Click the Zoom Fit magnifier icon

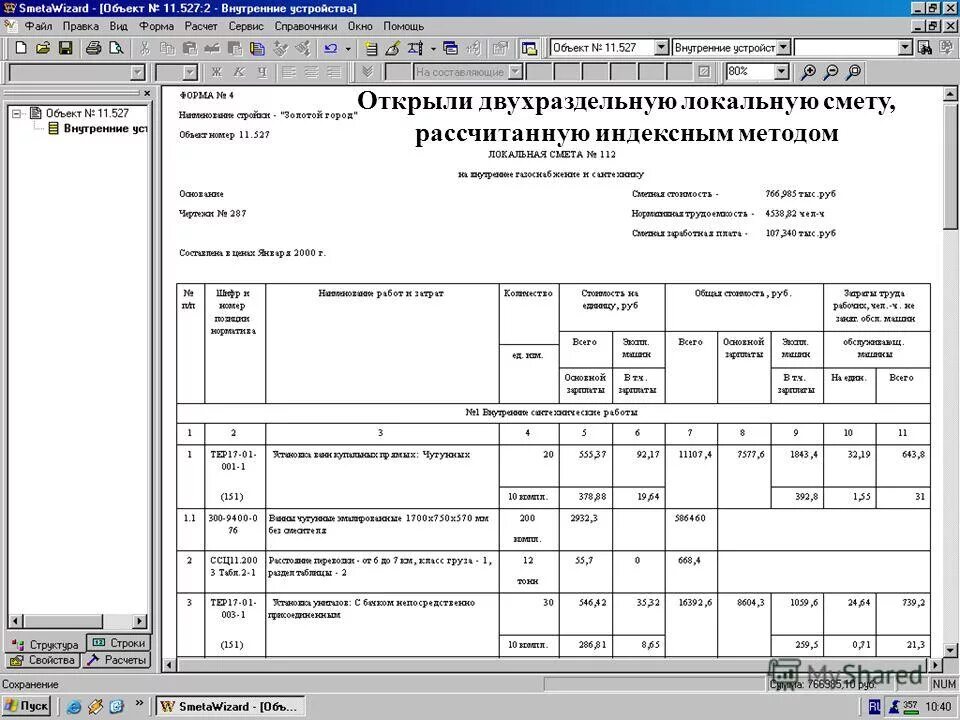click(x=853, y=72)
